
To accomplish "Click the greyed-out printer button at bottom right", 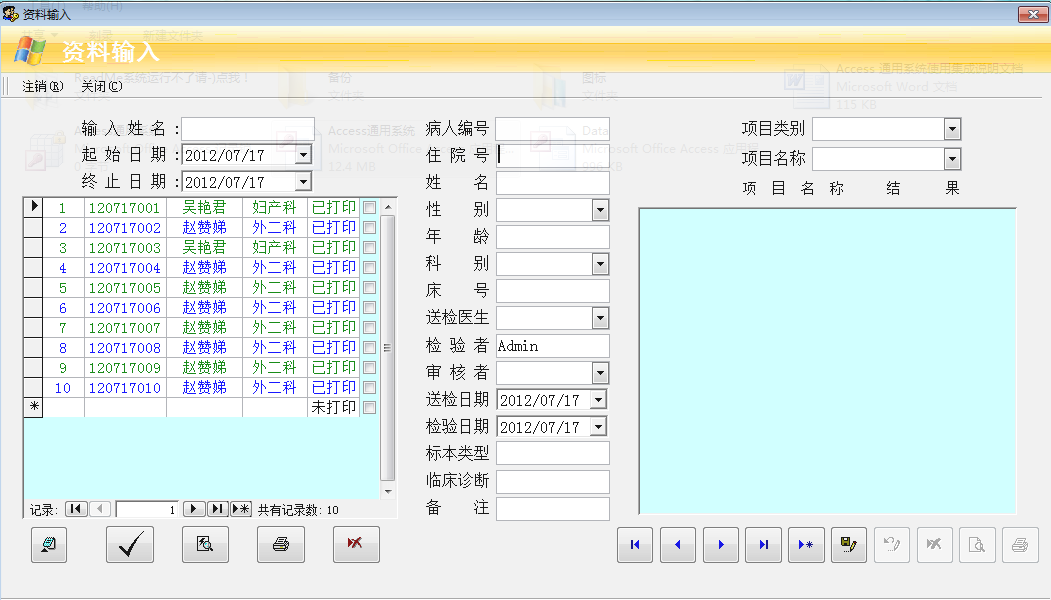I will tap(1020, 545).
